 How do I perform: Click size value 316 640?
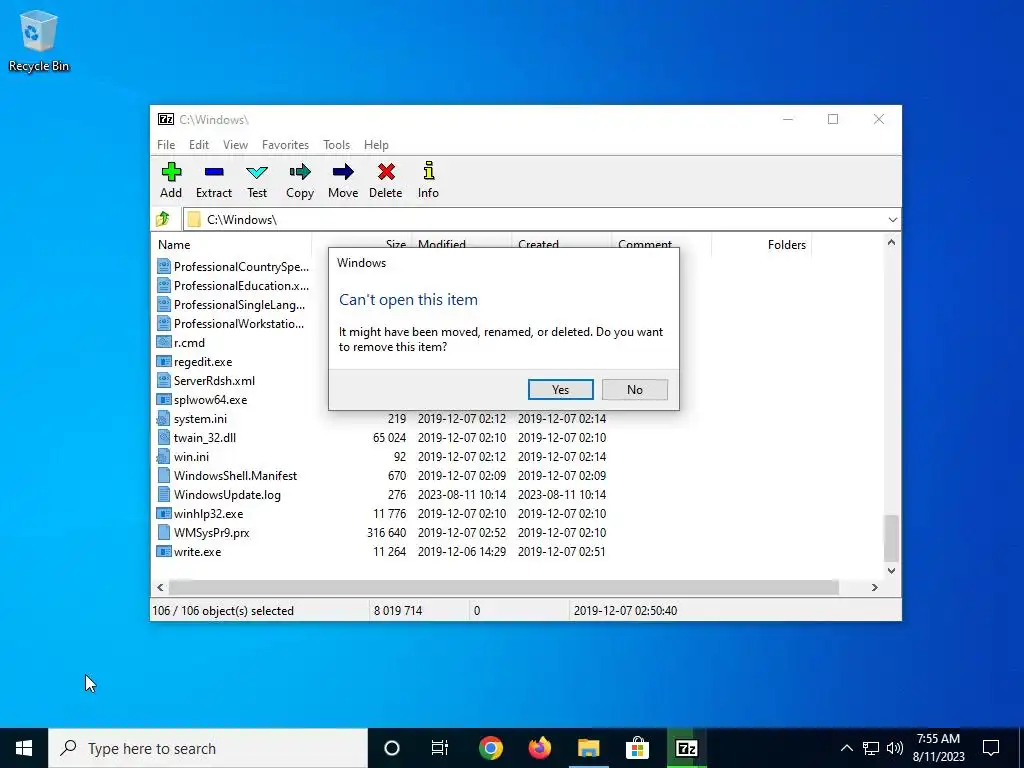pos(386,533)
